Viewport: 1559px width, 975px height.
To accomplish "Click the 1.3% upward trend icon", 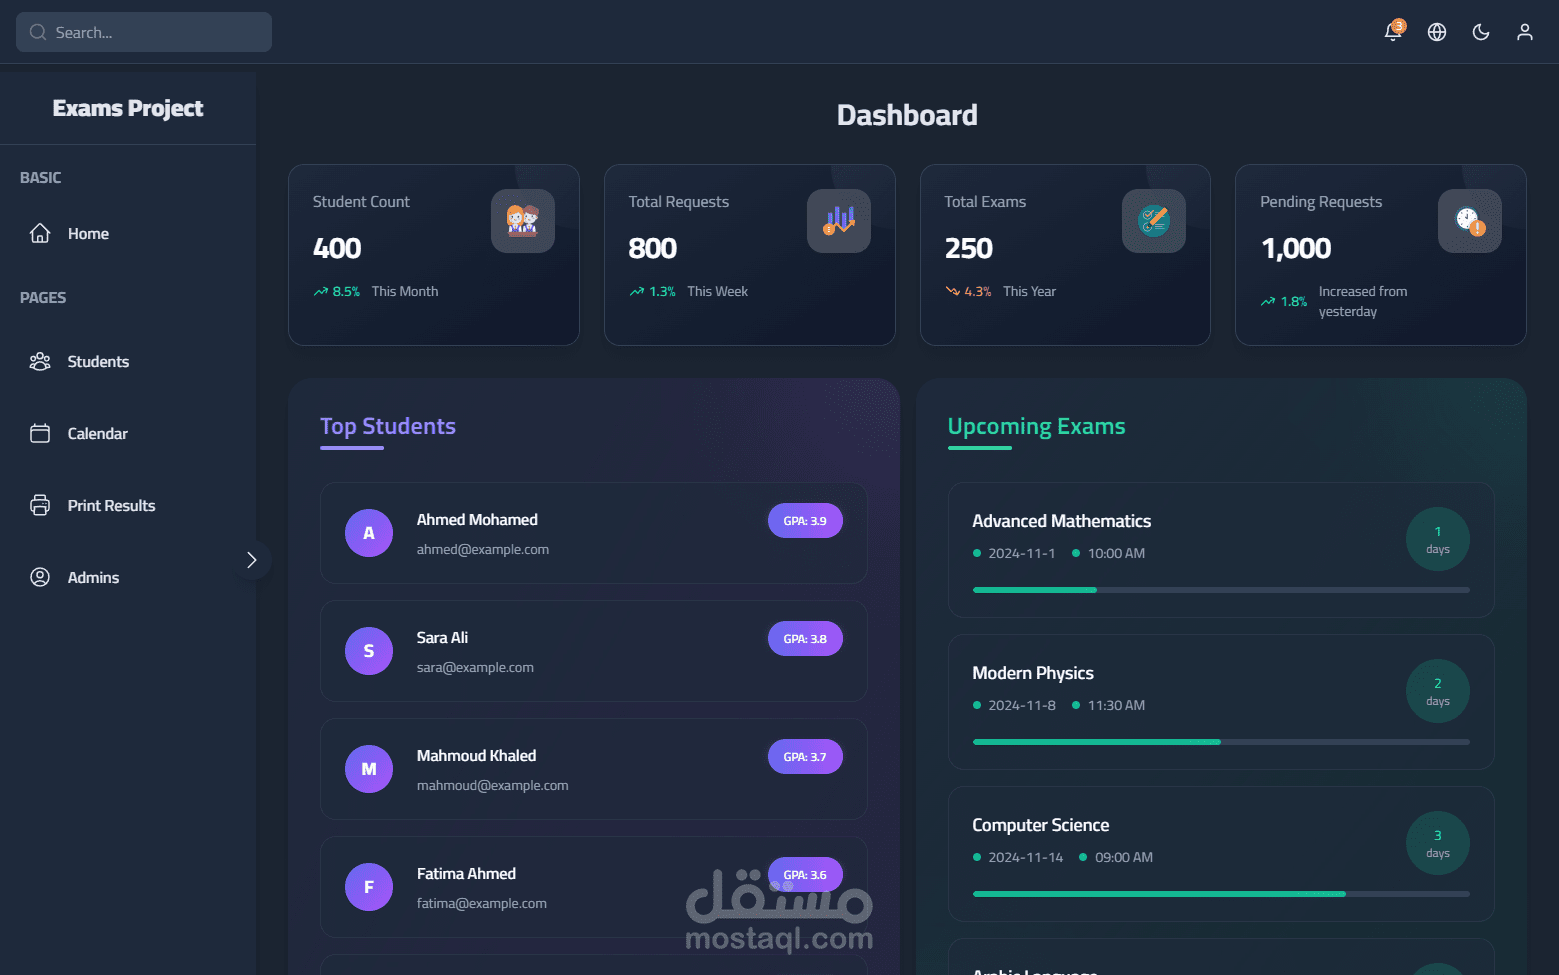I will (636, 292).
